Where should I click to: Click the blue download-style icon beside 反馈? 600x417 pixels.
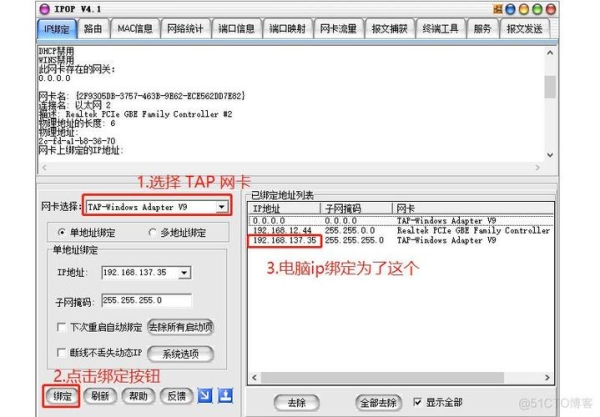tap(225, 395)
